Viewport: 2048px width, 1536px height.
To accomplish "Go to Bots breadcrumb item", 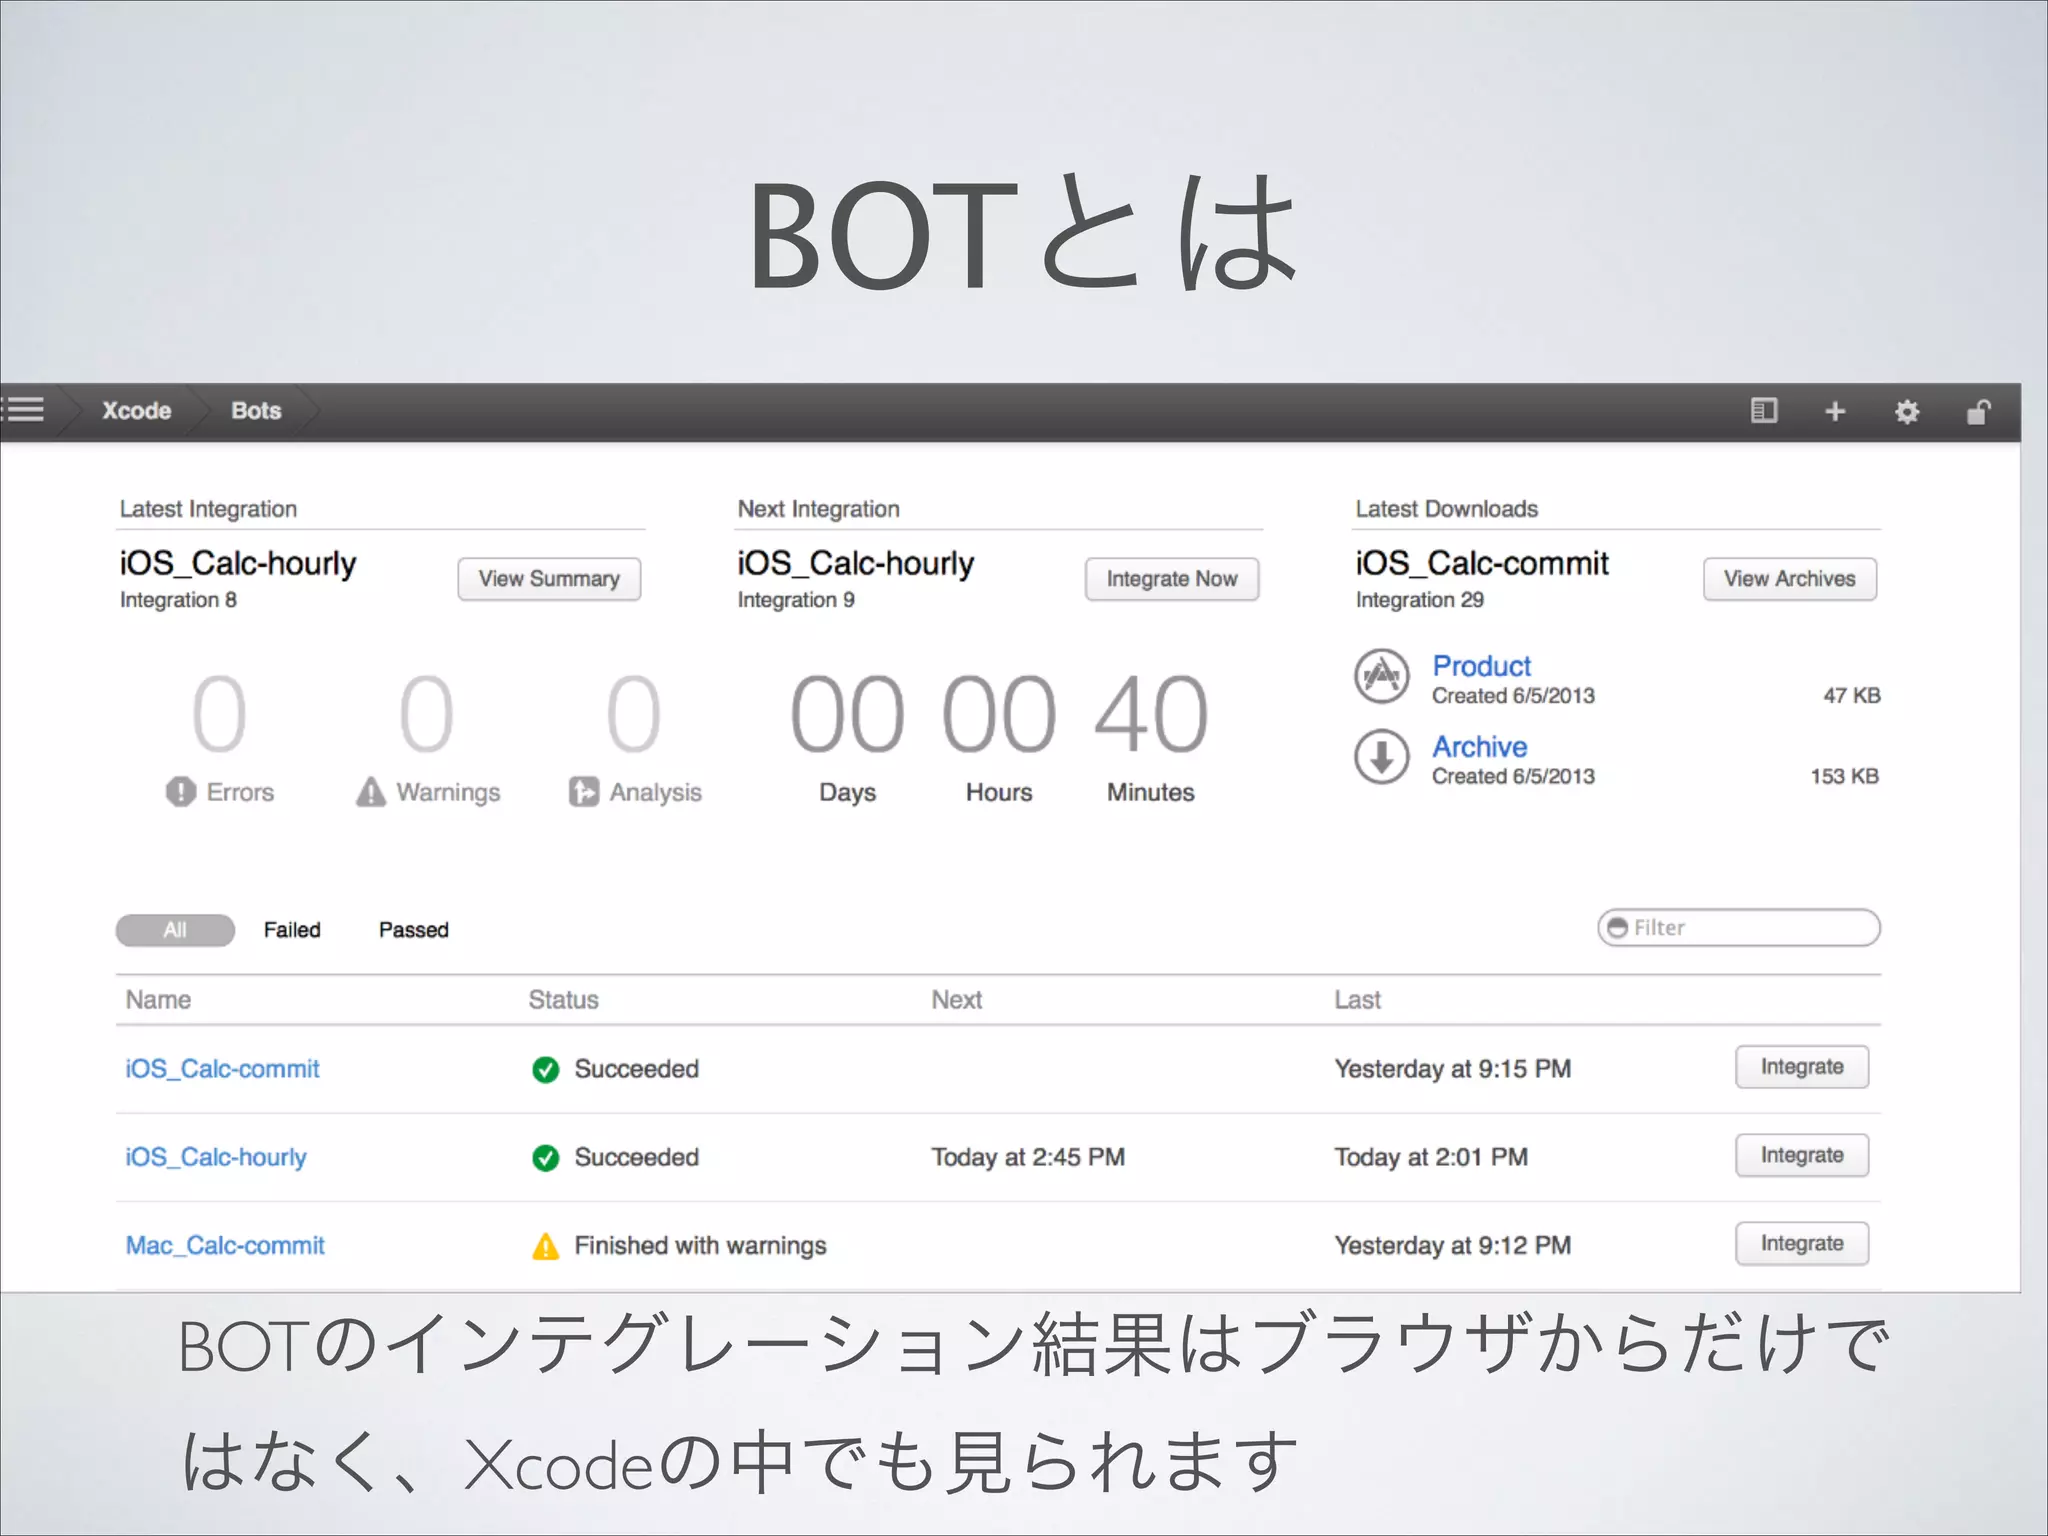I will tap(256, 411).
